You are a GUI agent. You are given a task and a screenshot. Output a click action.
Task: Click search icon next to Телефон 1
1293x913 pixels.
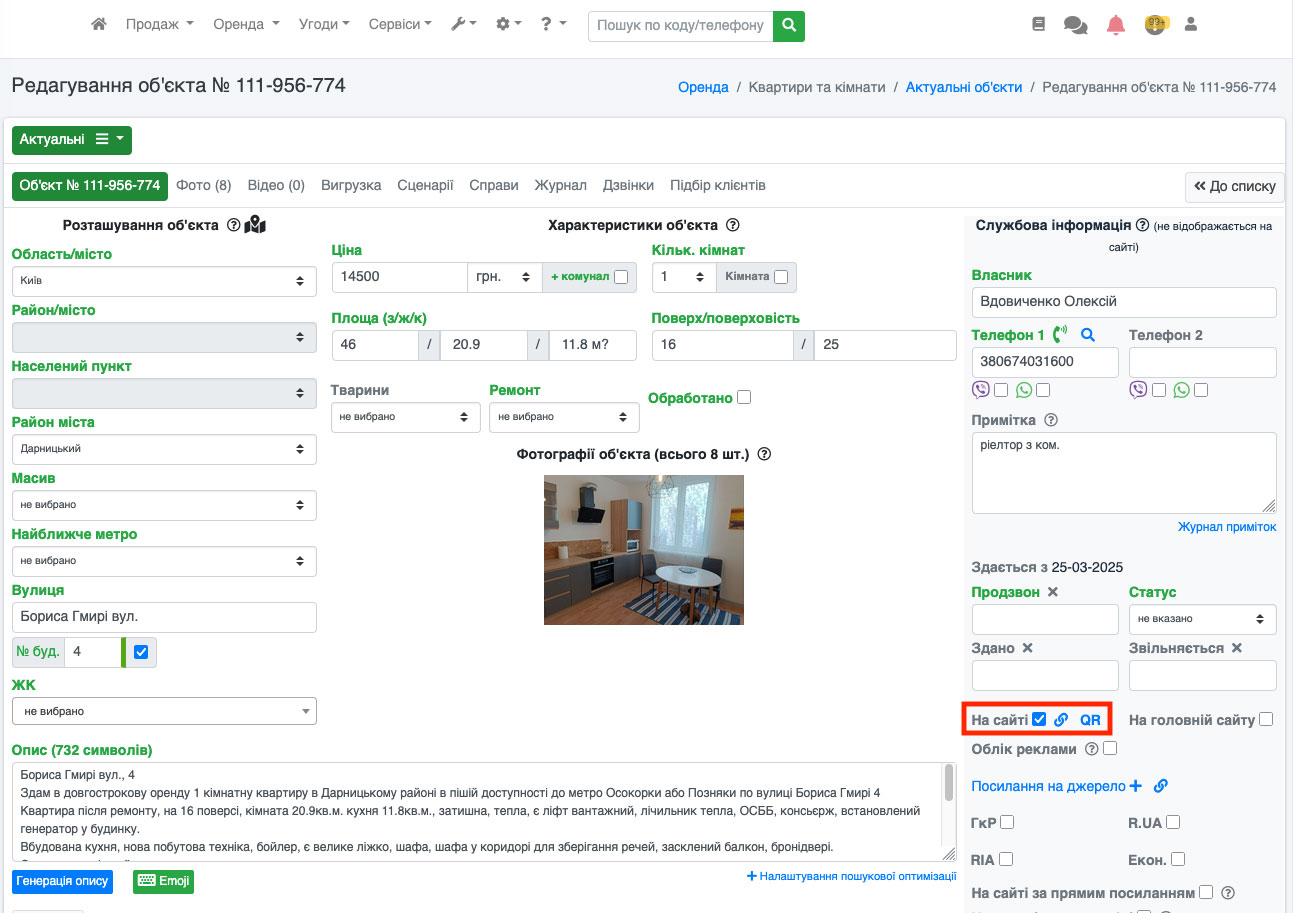click(1088, 335)
